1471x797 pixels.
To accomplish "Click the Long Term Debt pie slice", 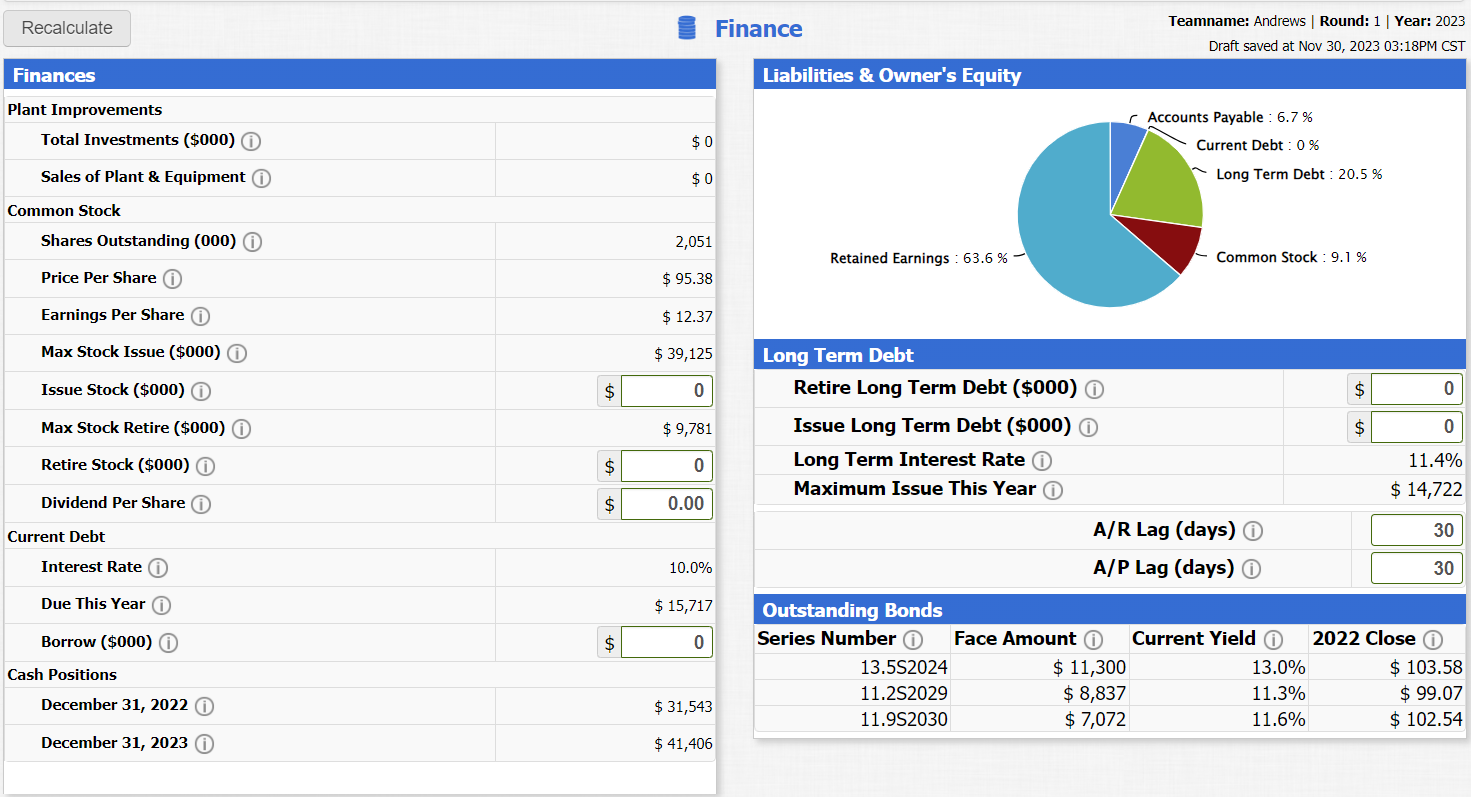I will point(1162,185).
